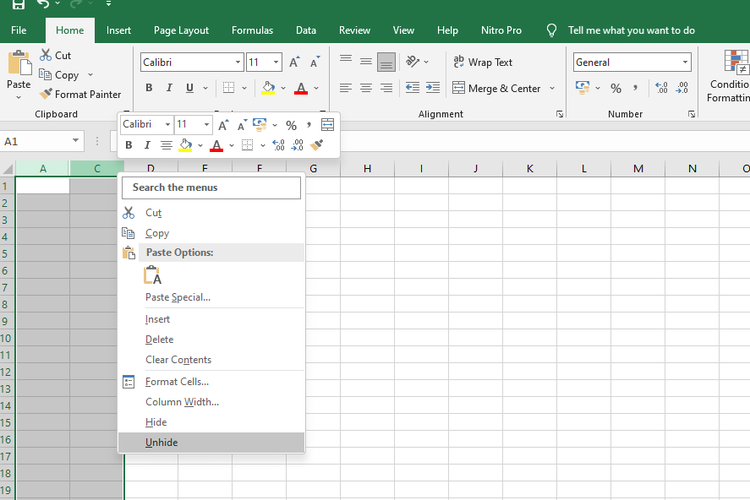Open ribbon font size 11 dropdown
The height and width of the screenshot is (500, 750).
[x=276, y=62]
